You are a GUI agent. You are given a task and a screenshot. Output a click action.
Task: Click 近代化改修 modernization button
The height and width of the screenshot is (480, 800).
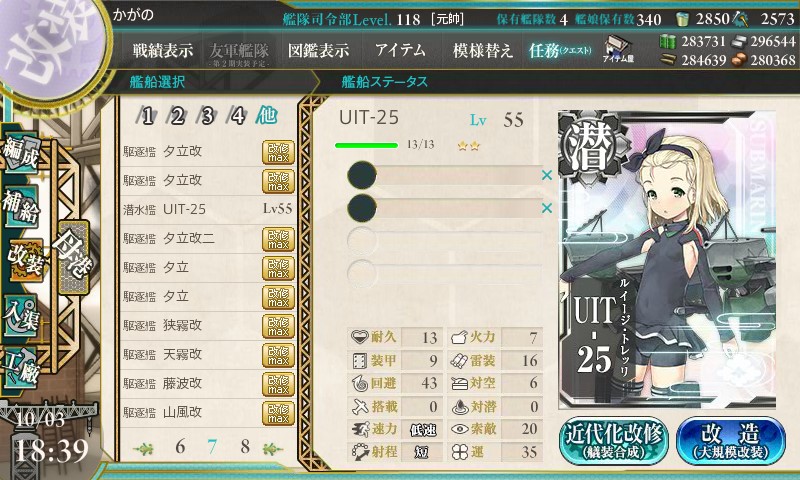(x=614, y=440)
